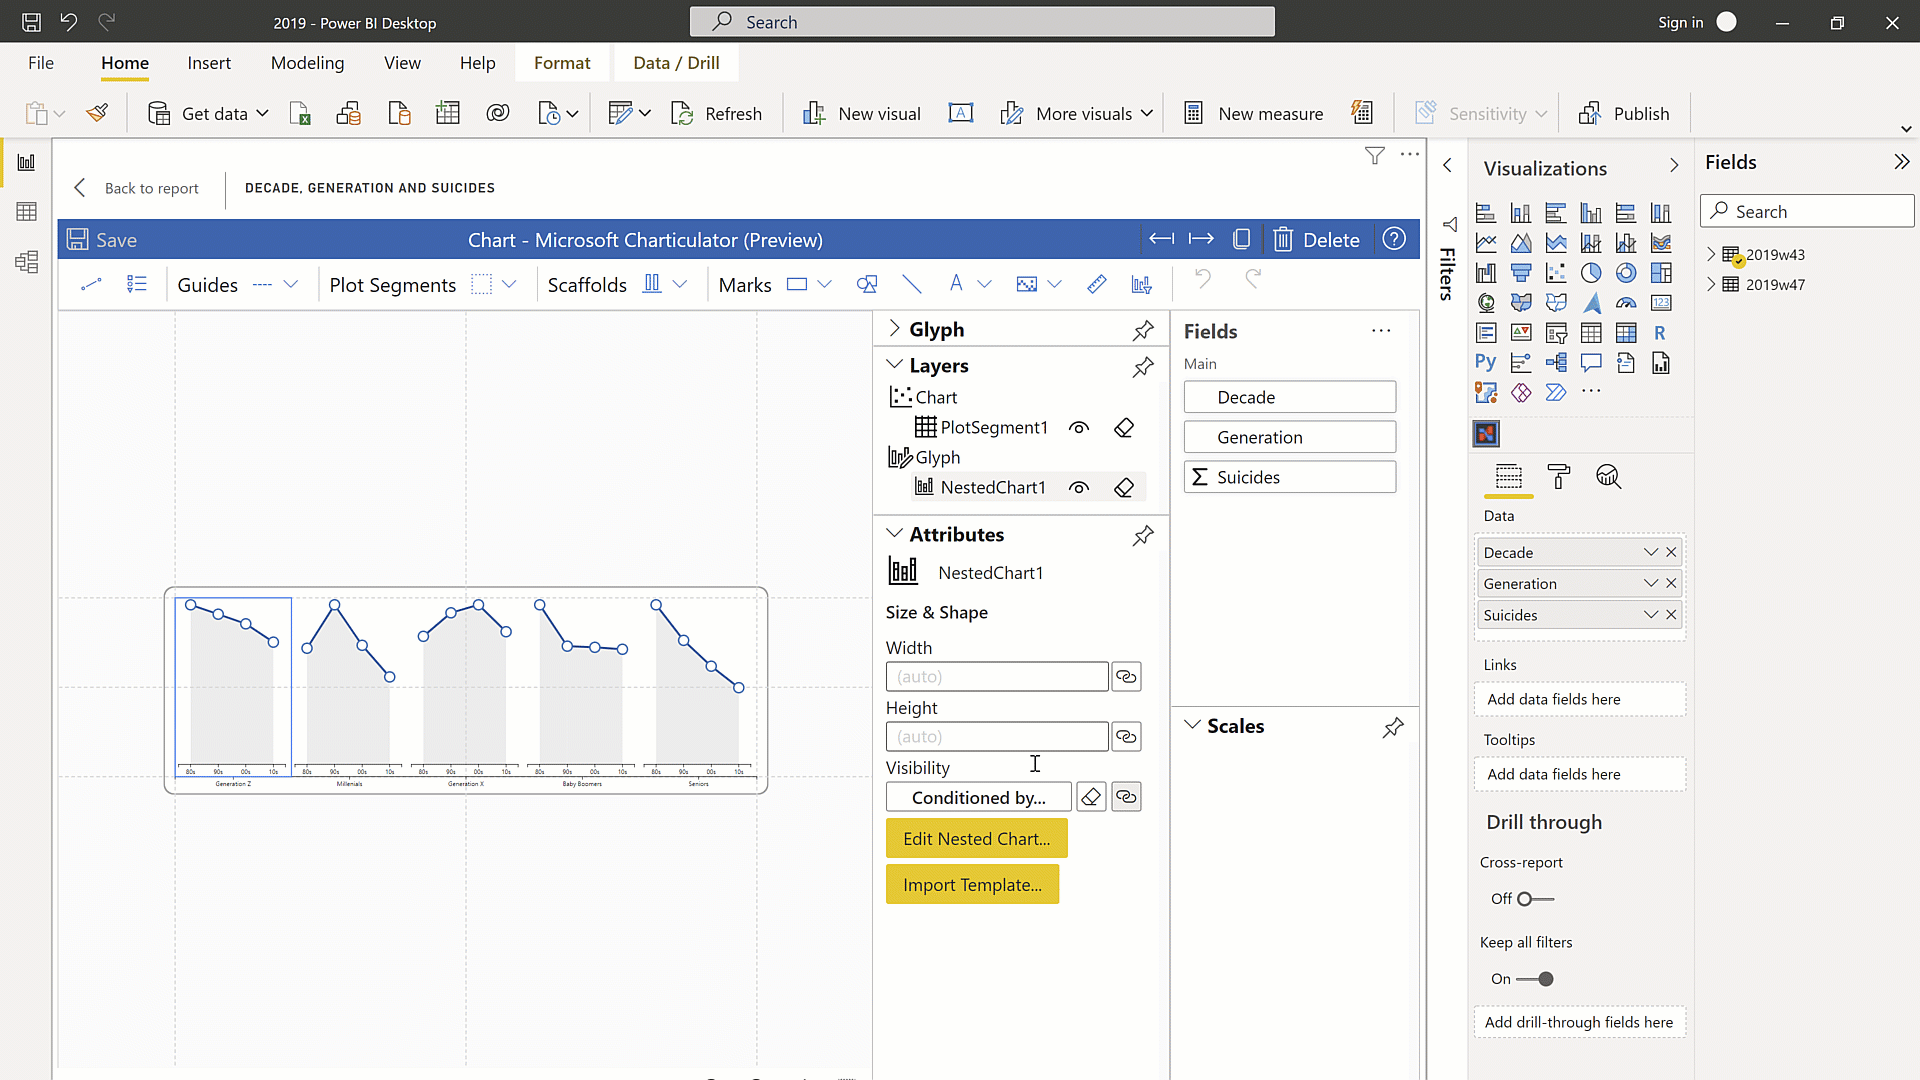Bind data to Width link icon
Viewport: 1920px width, 1080px height.
point(1126,677)
